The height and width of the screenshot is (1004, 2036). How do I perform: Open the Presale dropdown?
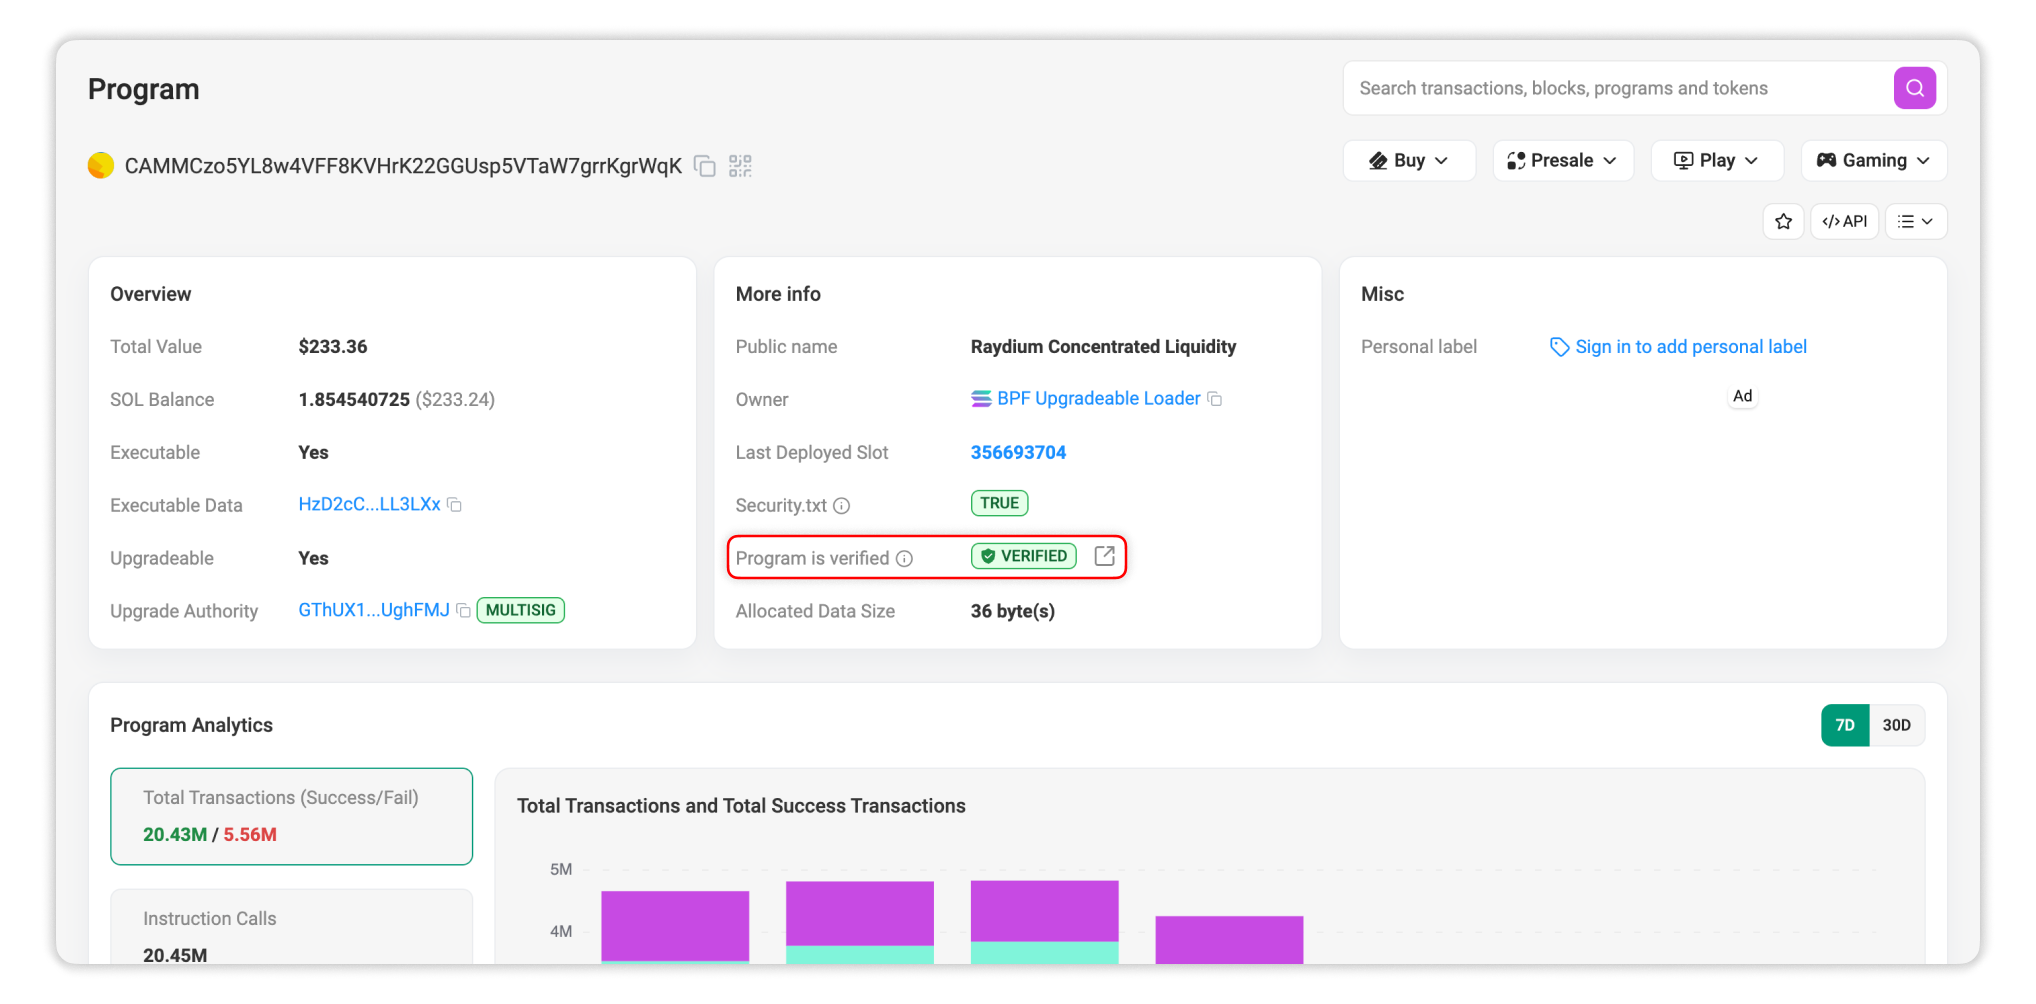click(x=1562, y=160)
